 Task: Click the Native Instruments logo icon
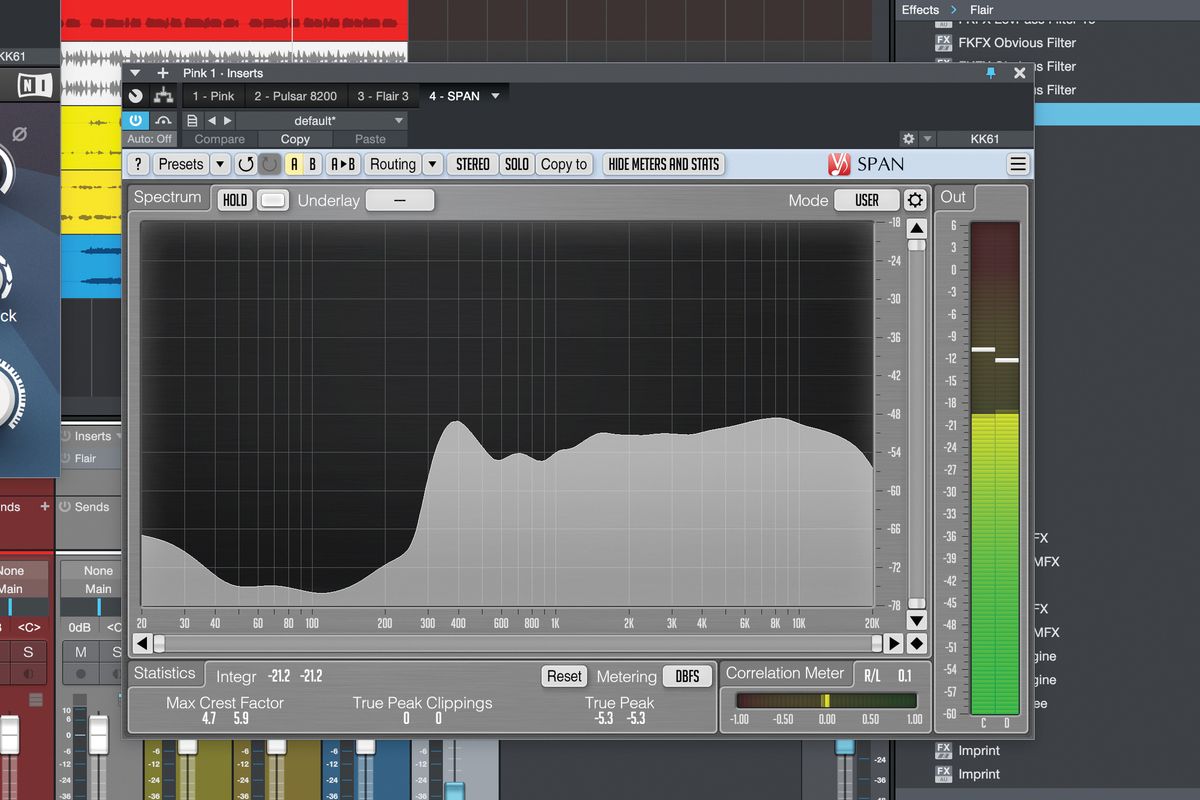click(x=33, y=86)
